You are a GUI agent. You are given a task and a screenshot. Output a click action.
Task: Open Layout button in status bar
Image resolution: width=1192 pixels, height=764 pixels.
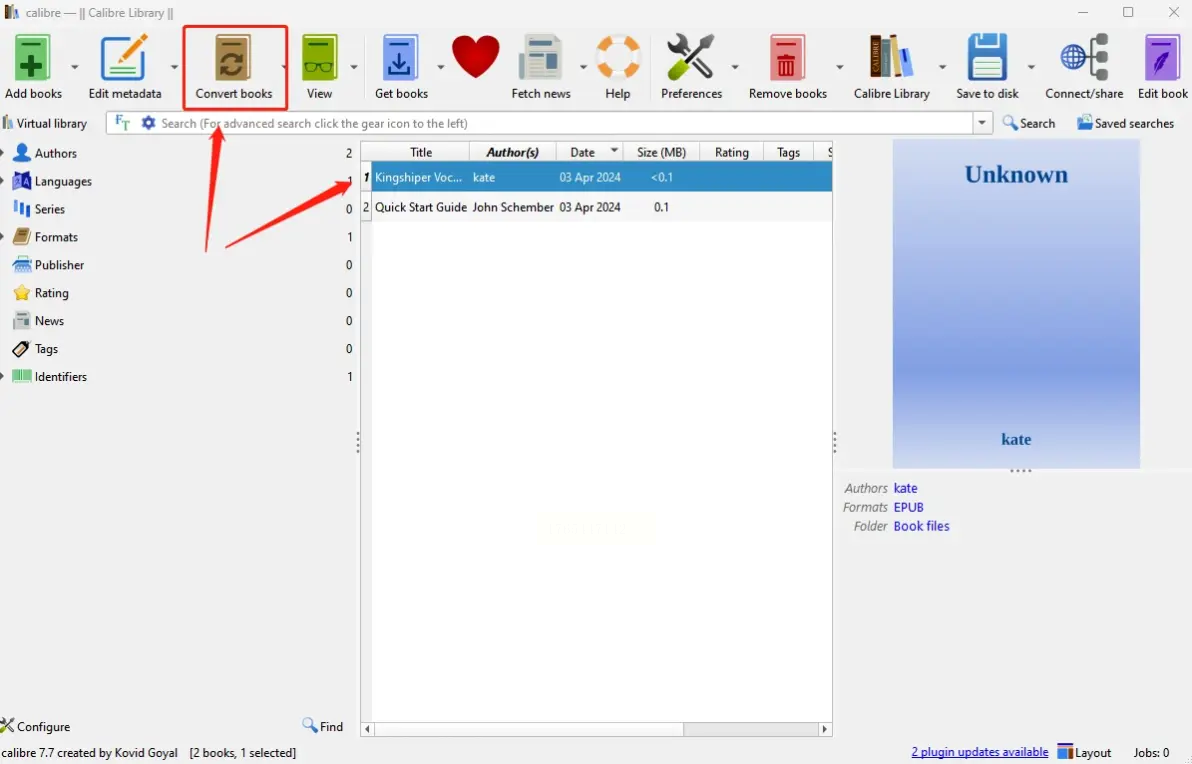click(1085, 752)
